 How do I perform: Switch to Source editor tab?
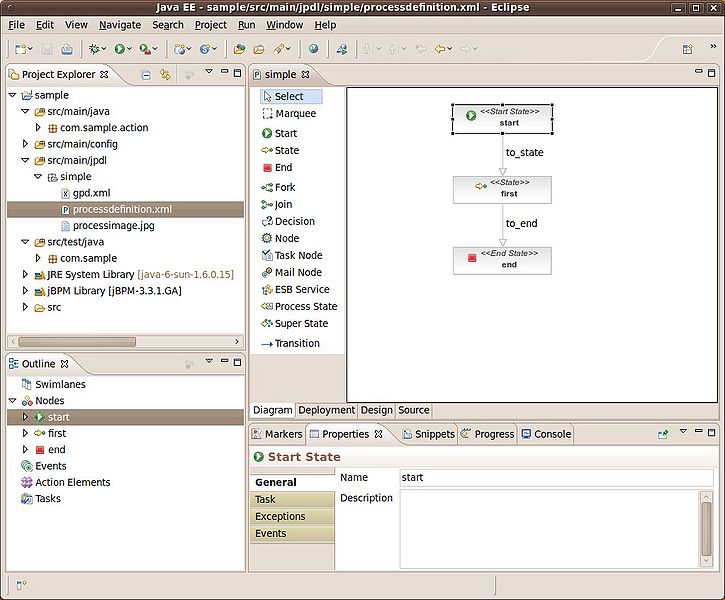click(413, 410)
